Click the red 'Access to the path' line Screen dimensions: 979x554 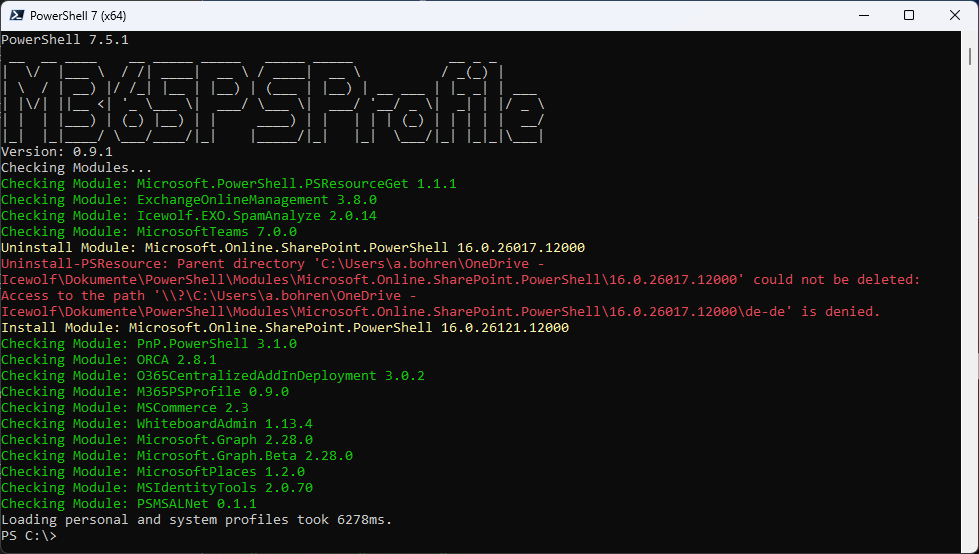(209, 295)
